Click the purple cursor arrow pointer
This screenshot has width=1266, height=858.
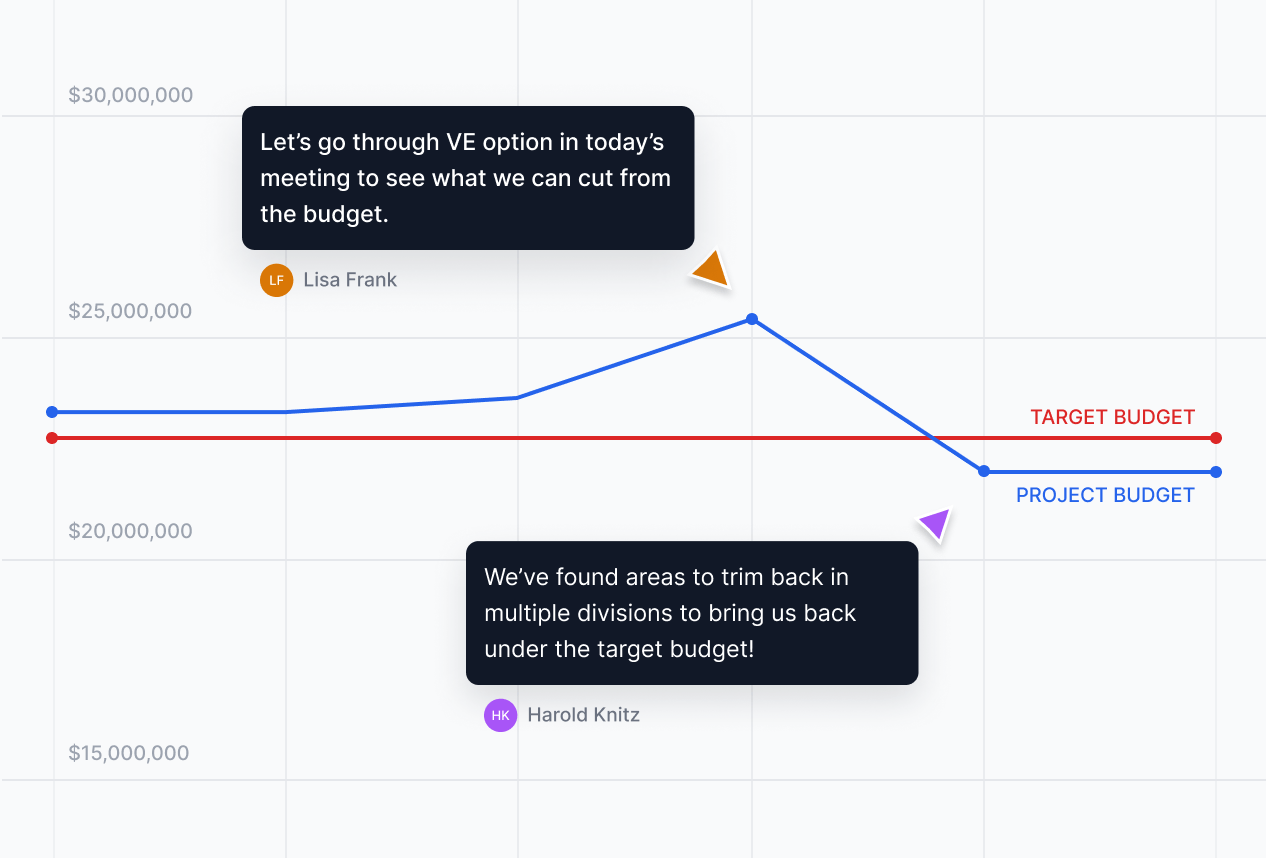coord(936,523)
